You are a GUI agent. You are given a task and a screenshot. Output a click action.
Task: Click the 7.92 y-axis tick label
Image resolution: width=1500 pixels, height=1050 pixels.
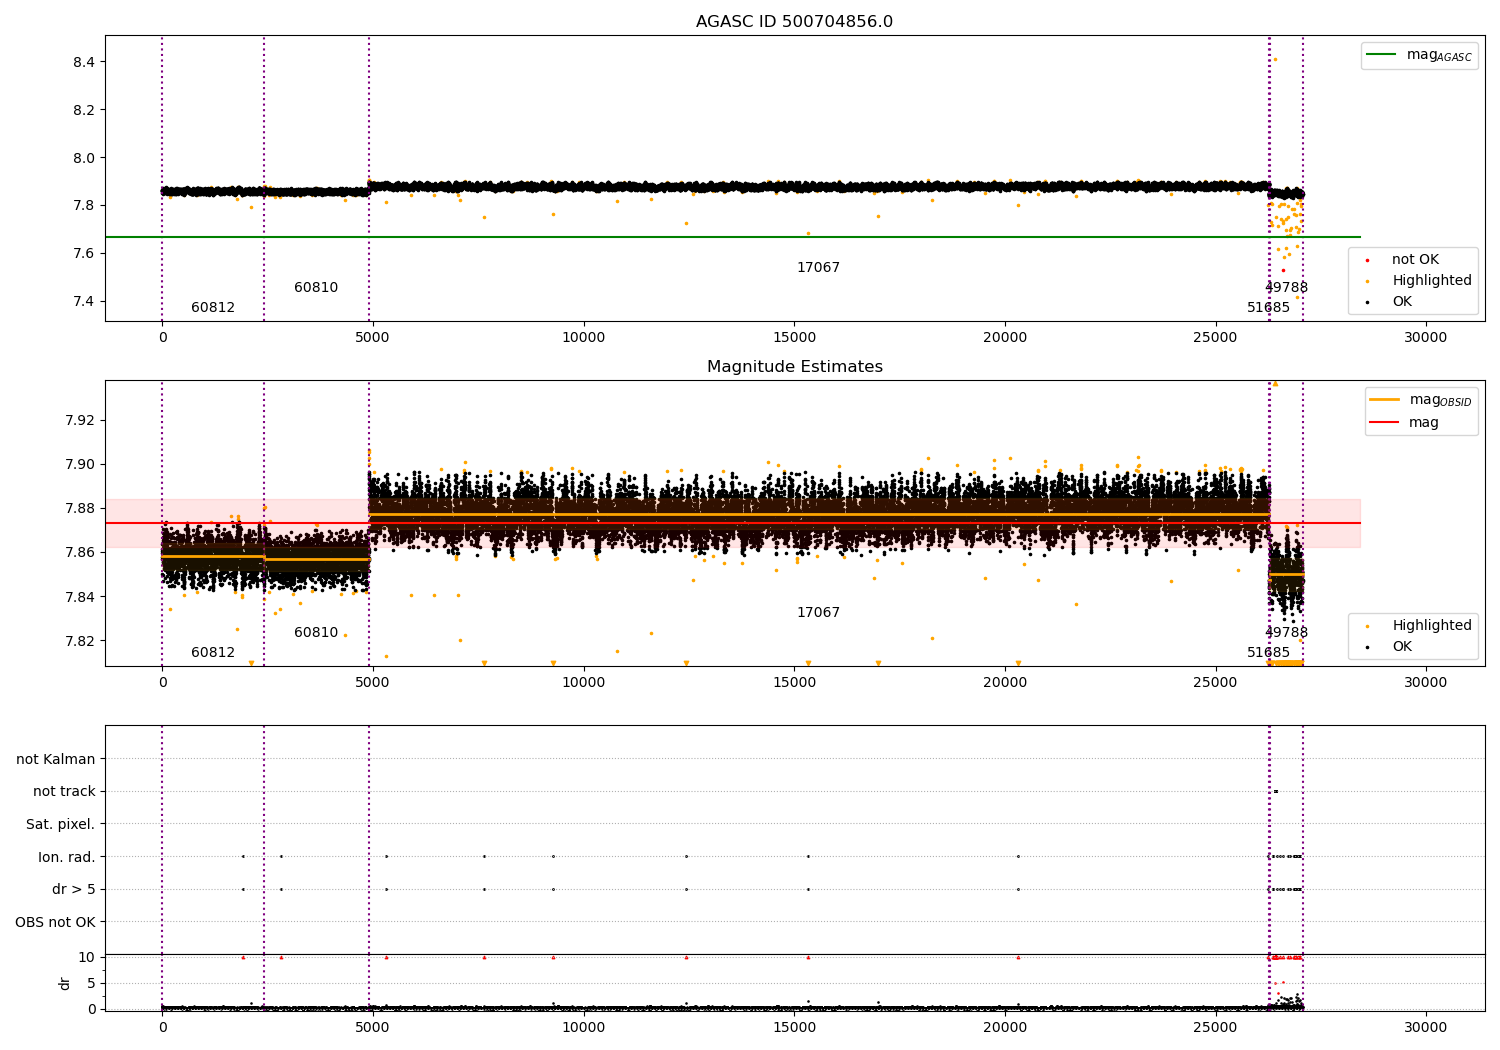coord(80,420)
